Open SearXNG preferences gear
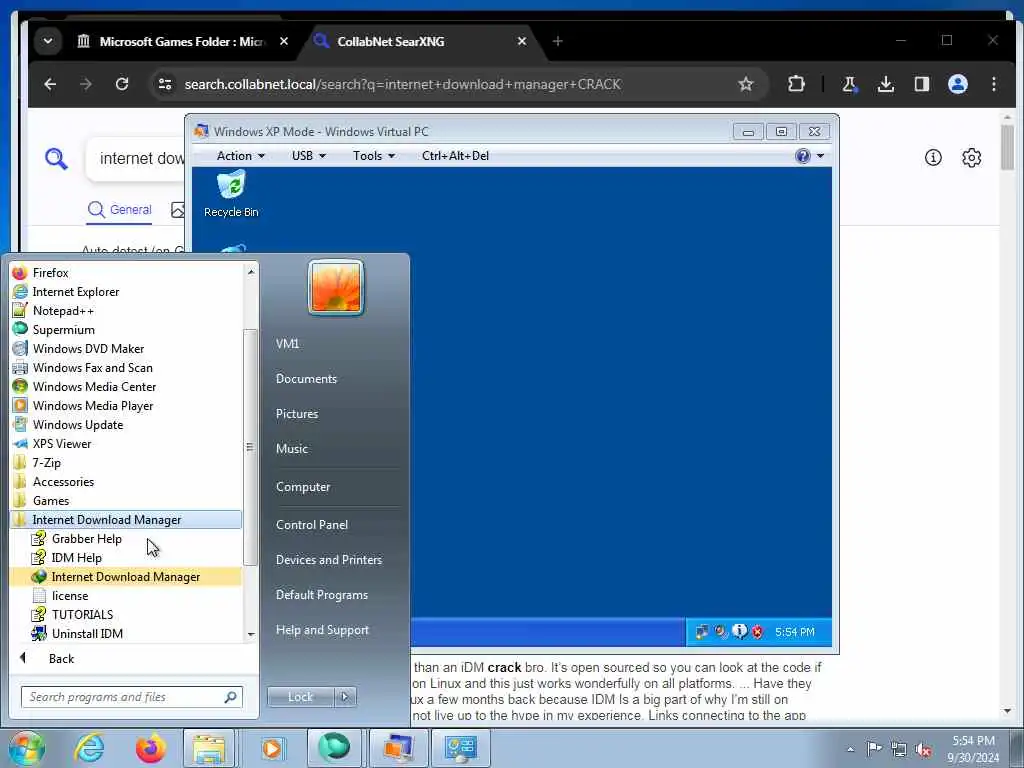1024x768 pixels. (x=971, y=157)
